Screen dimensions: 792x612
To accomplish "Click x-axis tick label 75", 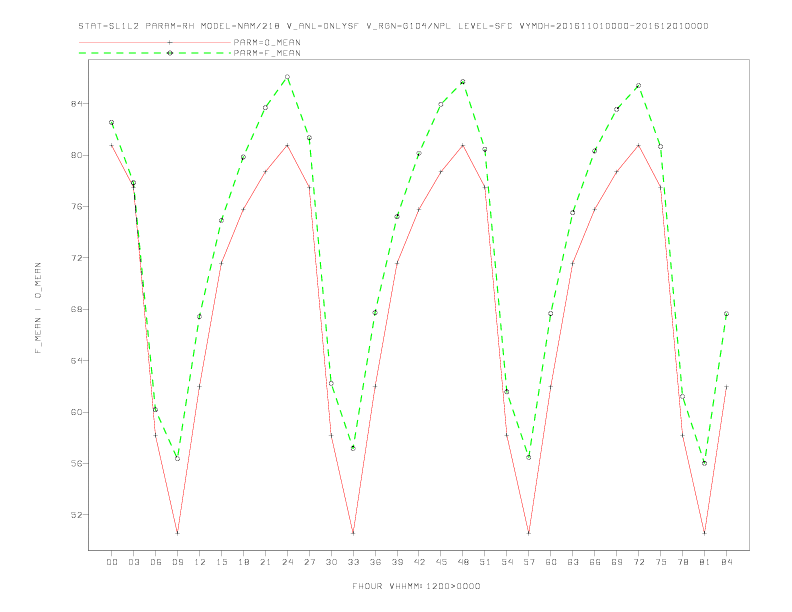I will click(661, 562).
